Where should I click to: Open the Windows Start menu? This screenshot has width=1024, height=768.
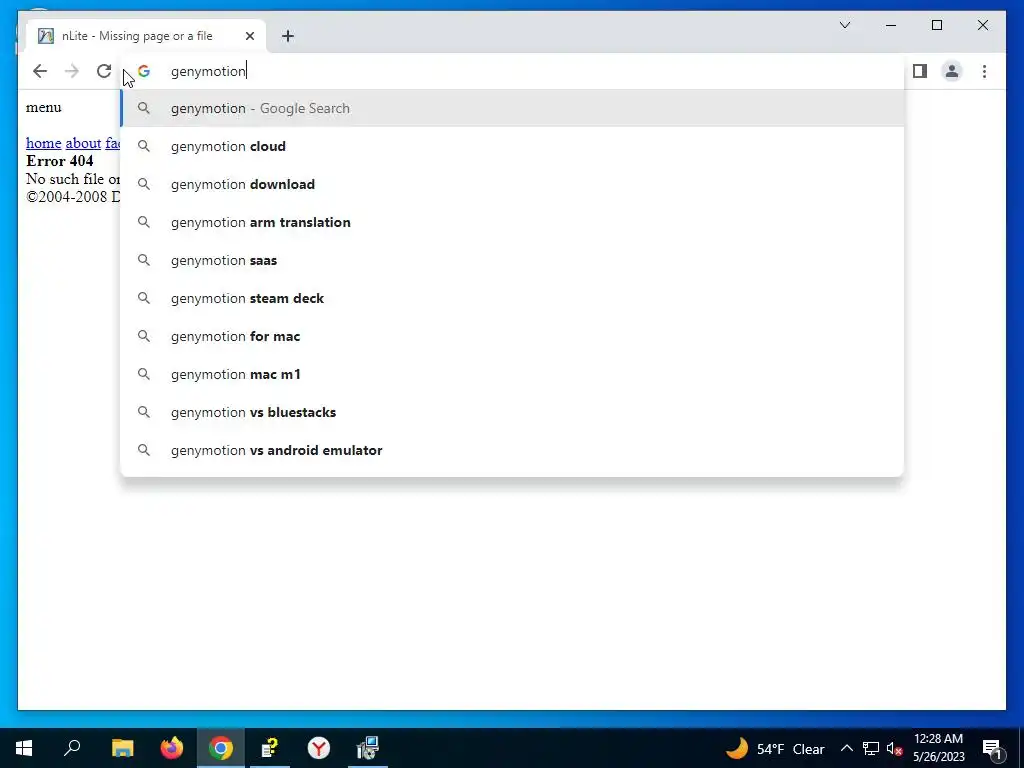click(24, 748)
